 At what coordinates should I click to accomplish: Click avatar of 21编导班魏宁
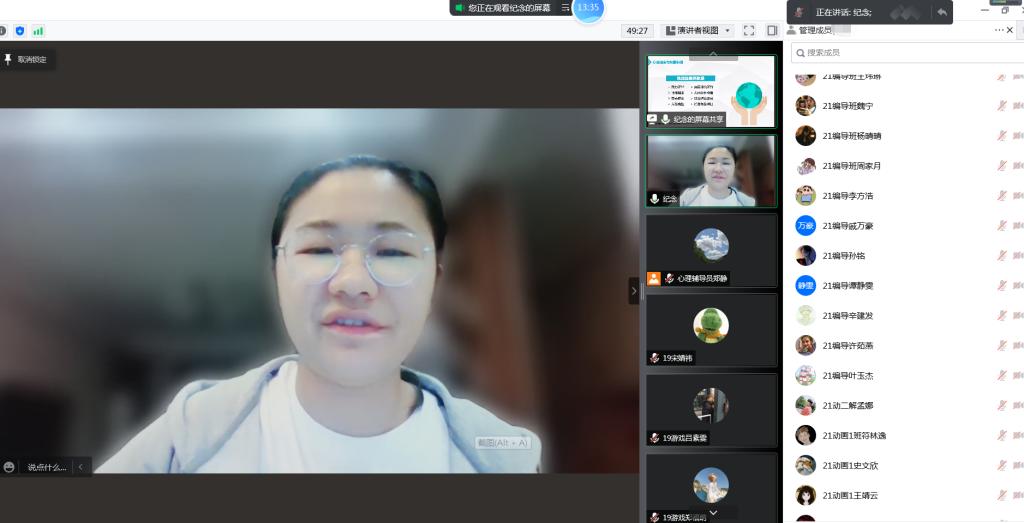click(x=805, y=106)
